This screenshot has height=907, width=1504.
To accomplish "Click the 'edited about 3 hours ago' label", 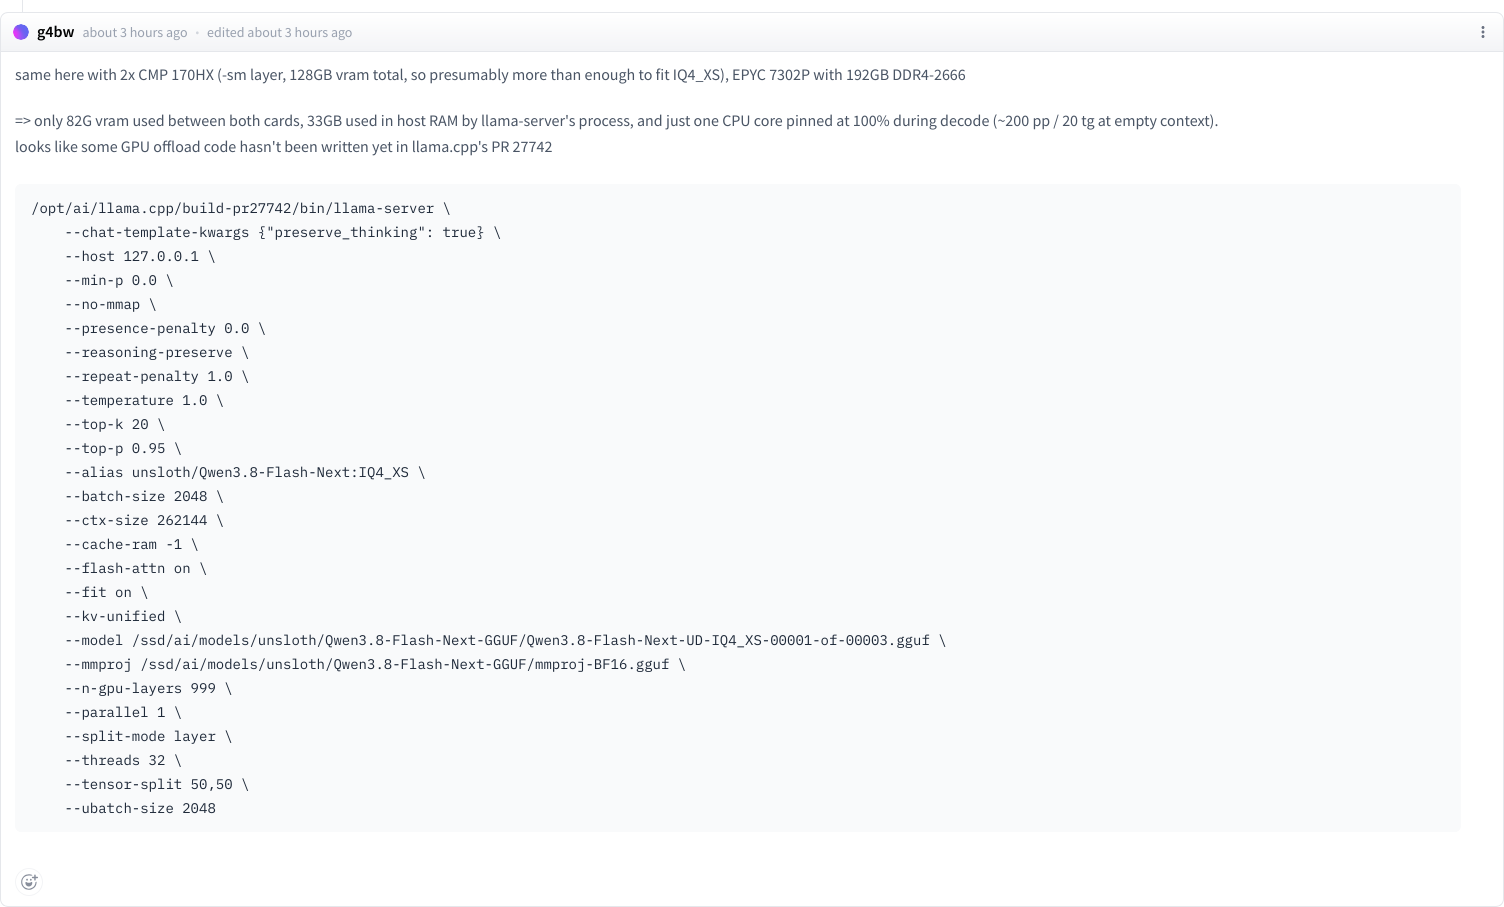I will (x=279, y=33).
